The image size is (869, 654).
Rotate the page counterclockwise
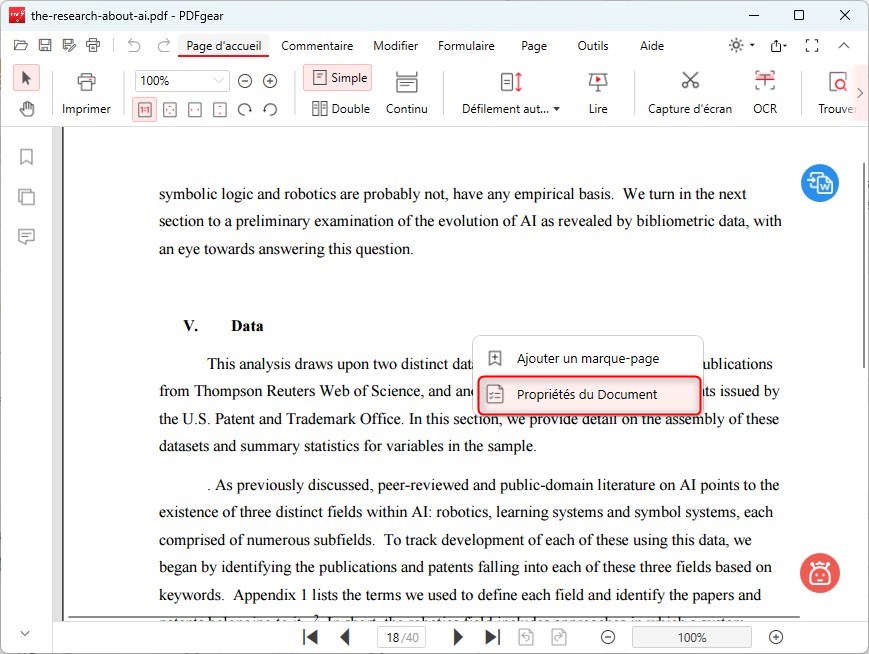point(270,110)
